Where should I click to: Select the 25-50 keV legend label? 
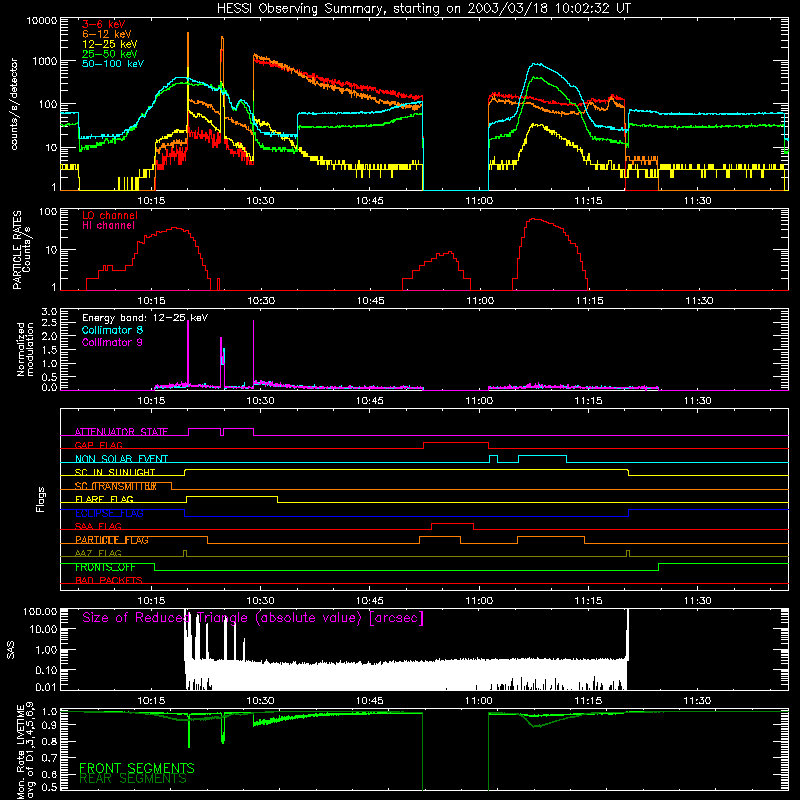click(x=110, y=54)
